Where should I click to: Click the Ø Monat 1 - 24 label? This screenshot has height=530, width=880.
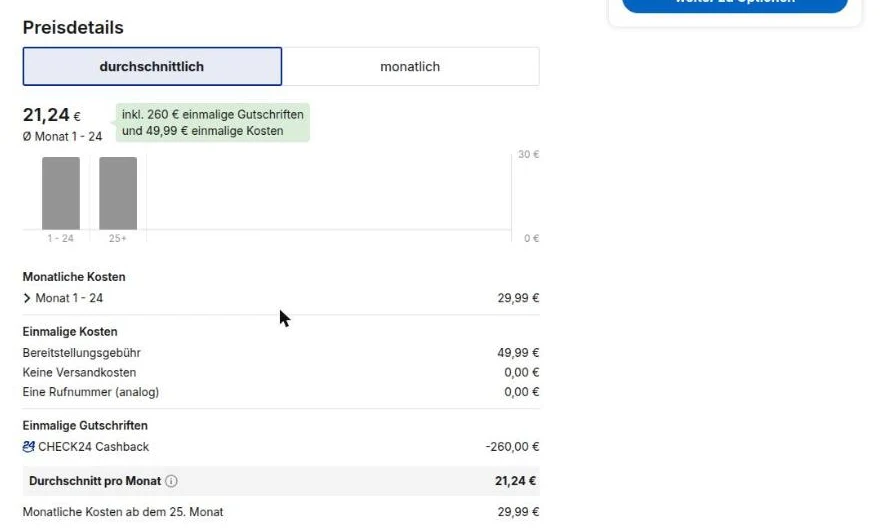pyautogui.click(x=62, y=136)
